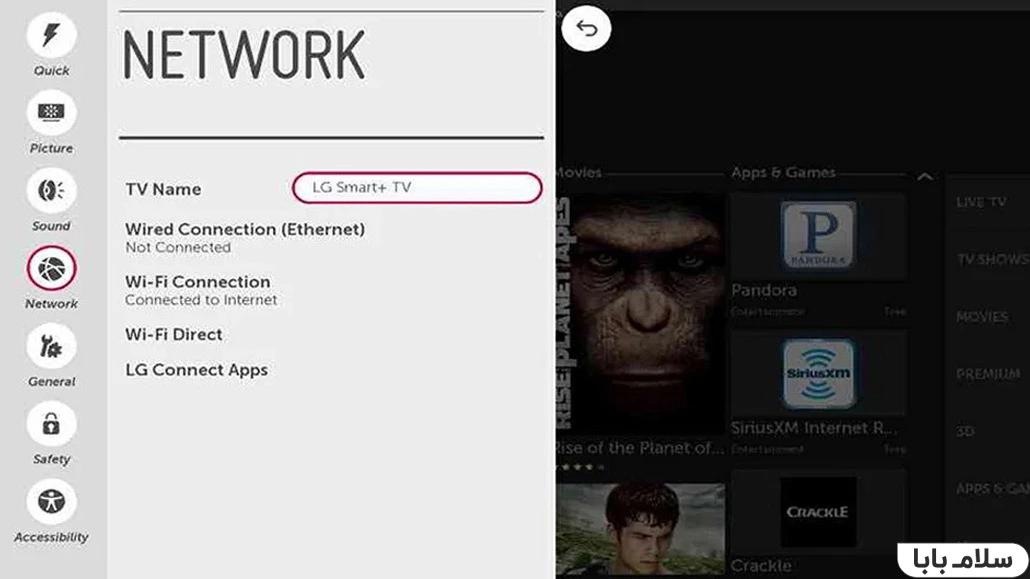Edit the TV Name field
The image size is (1030, 579).
tap(416, 188)
